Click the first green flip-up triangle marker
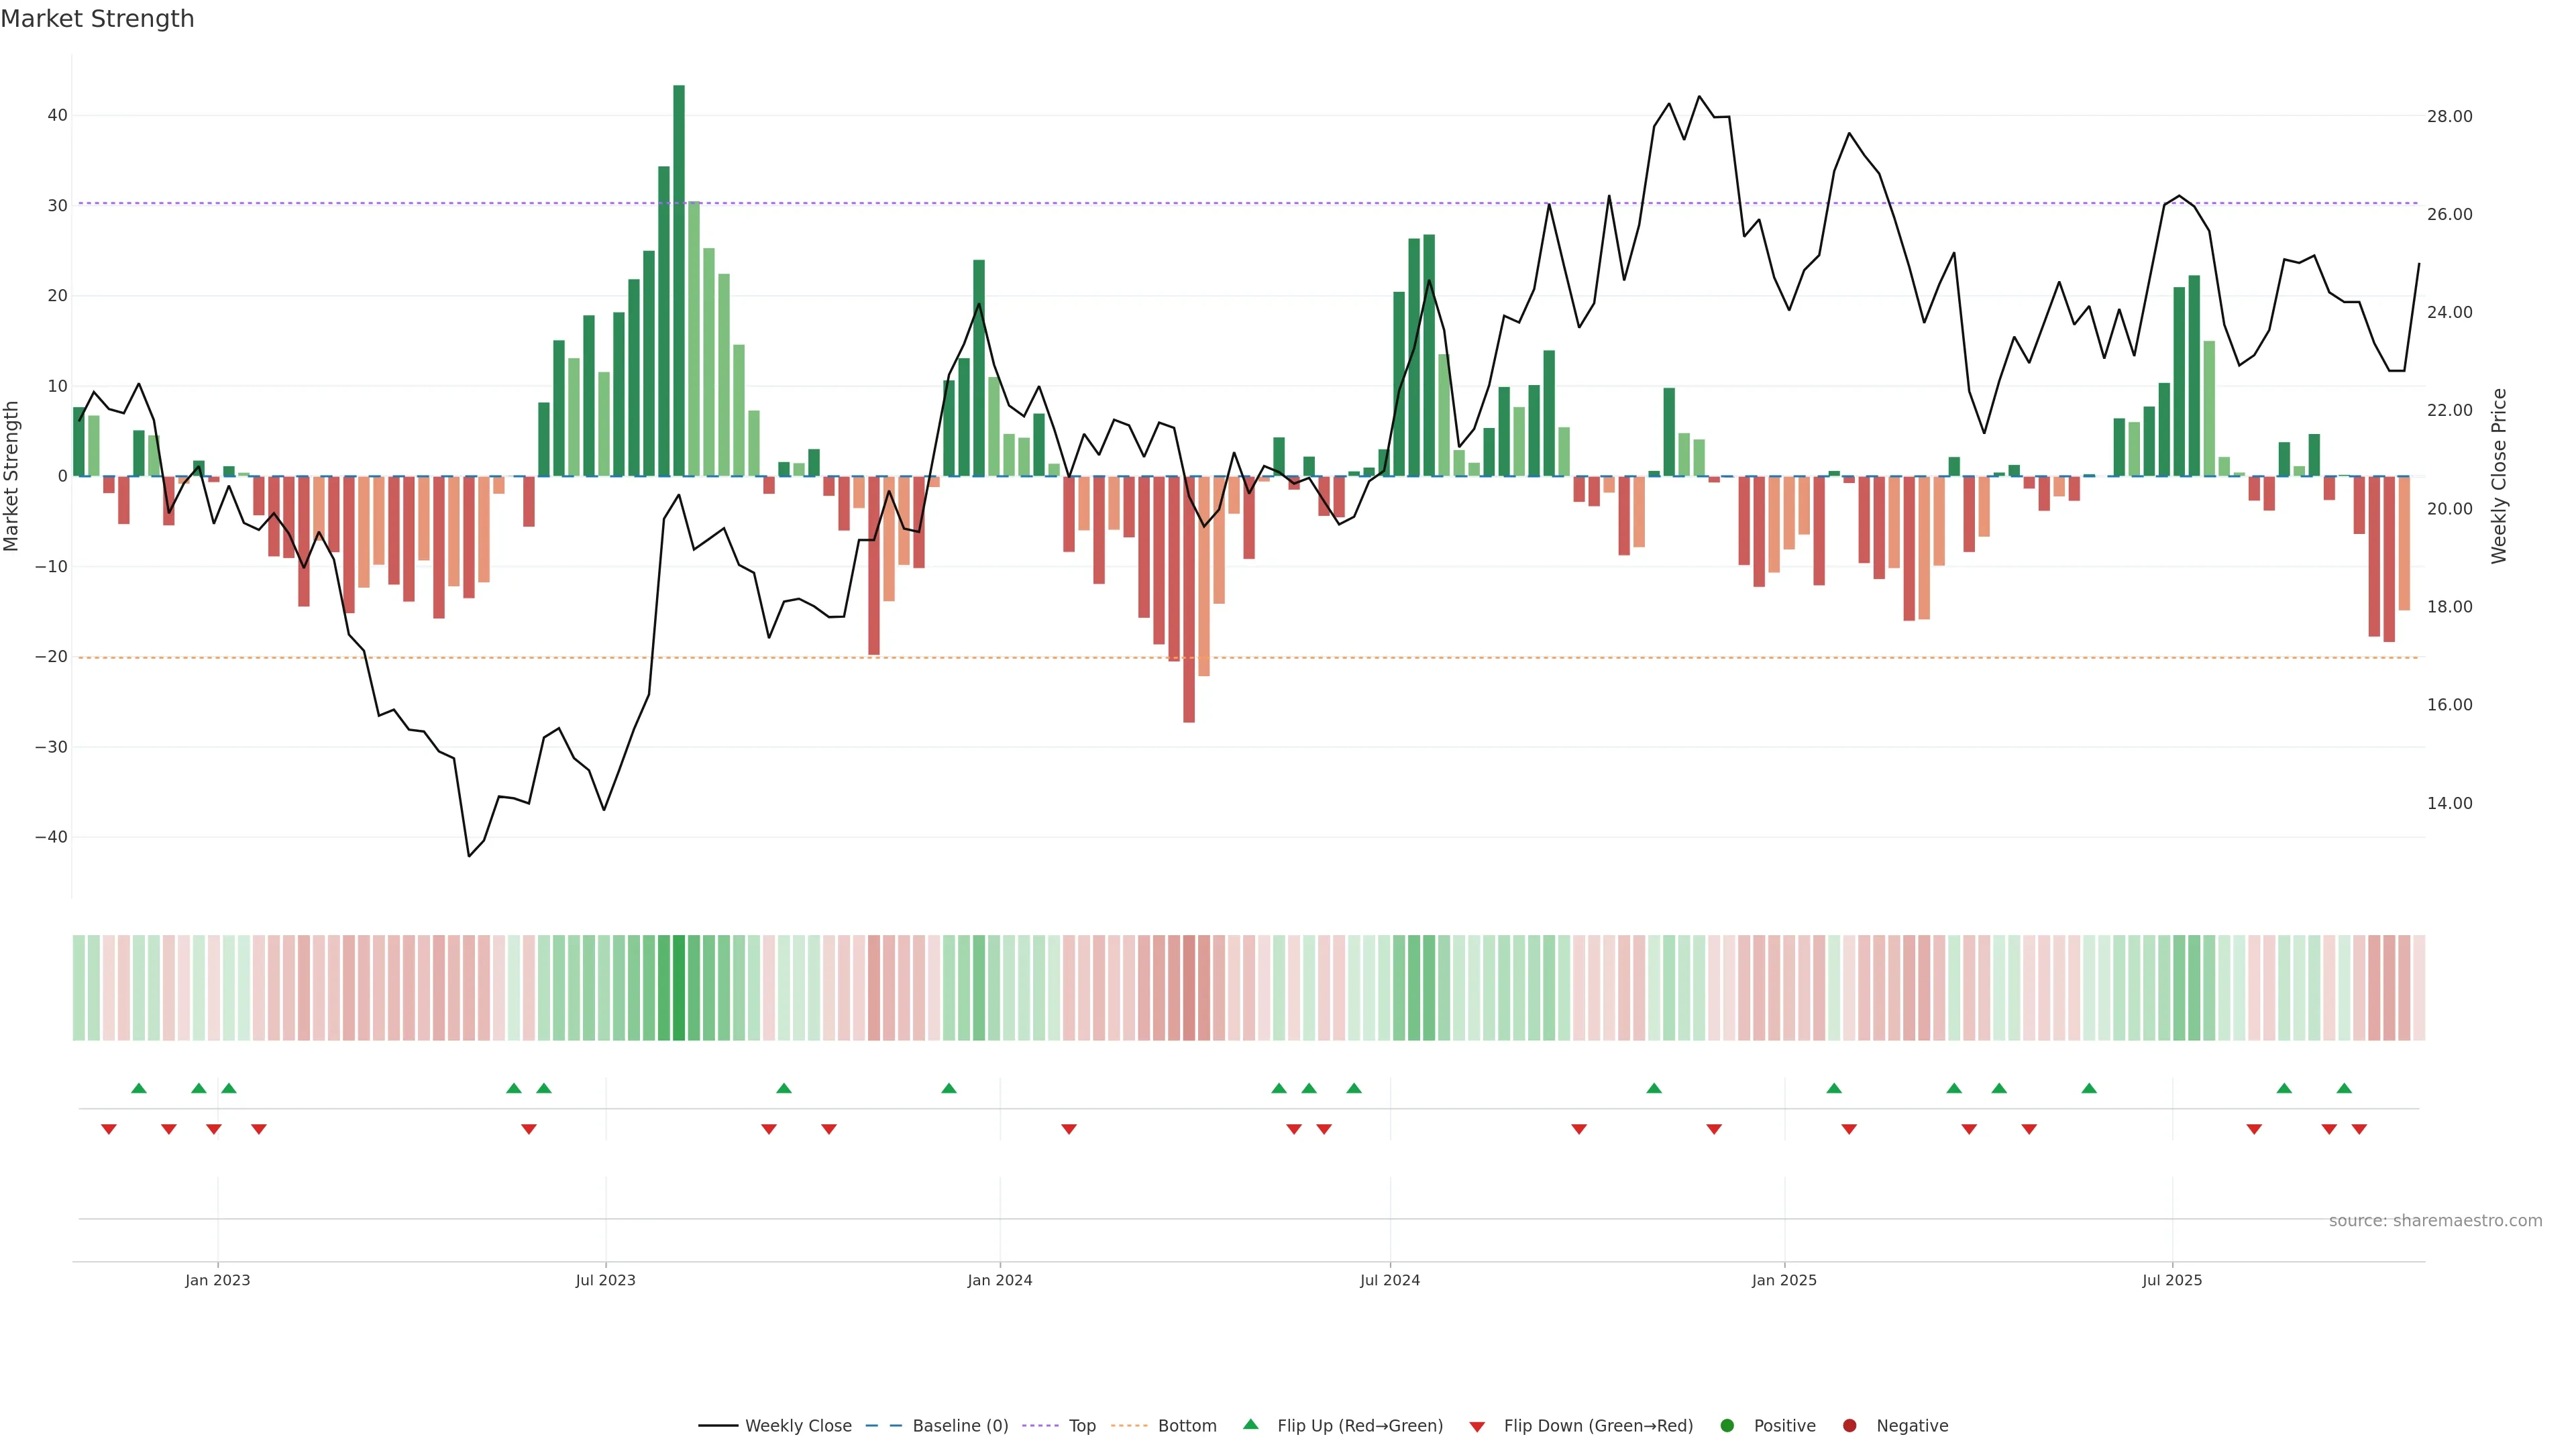This screenshot has width=2576, height=1449. point(139,1088)
